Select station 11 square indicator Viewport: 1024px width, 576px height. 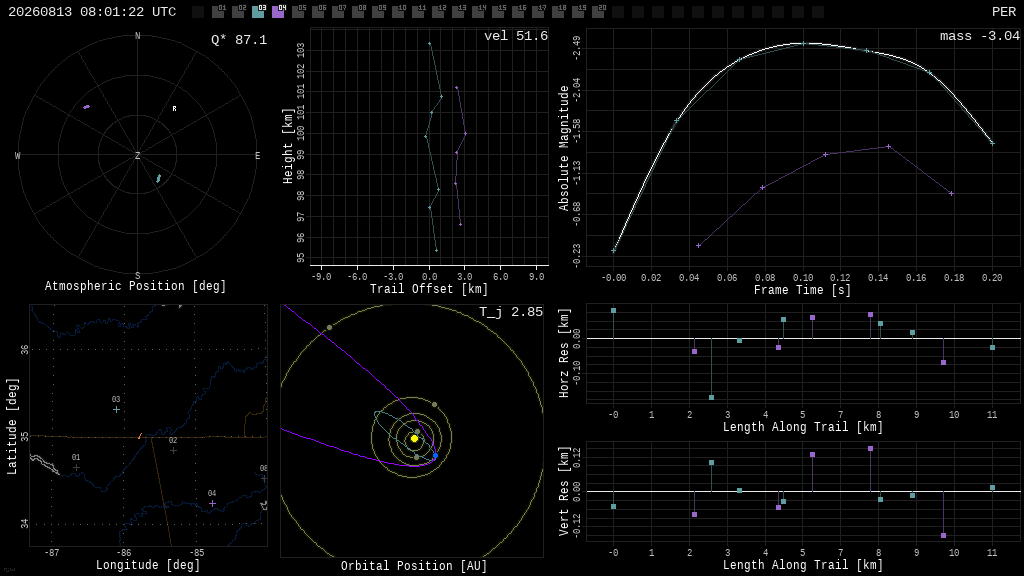click(x=418, y=12)
